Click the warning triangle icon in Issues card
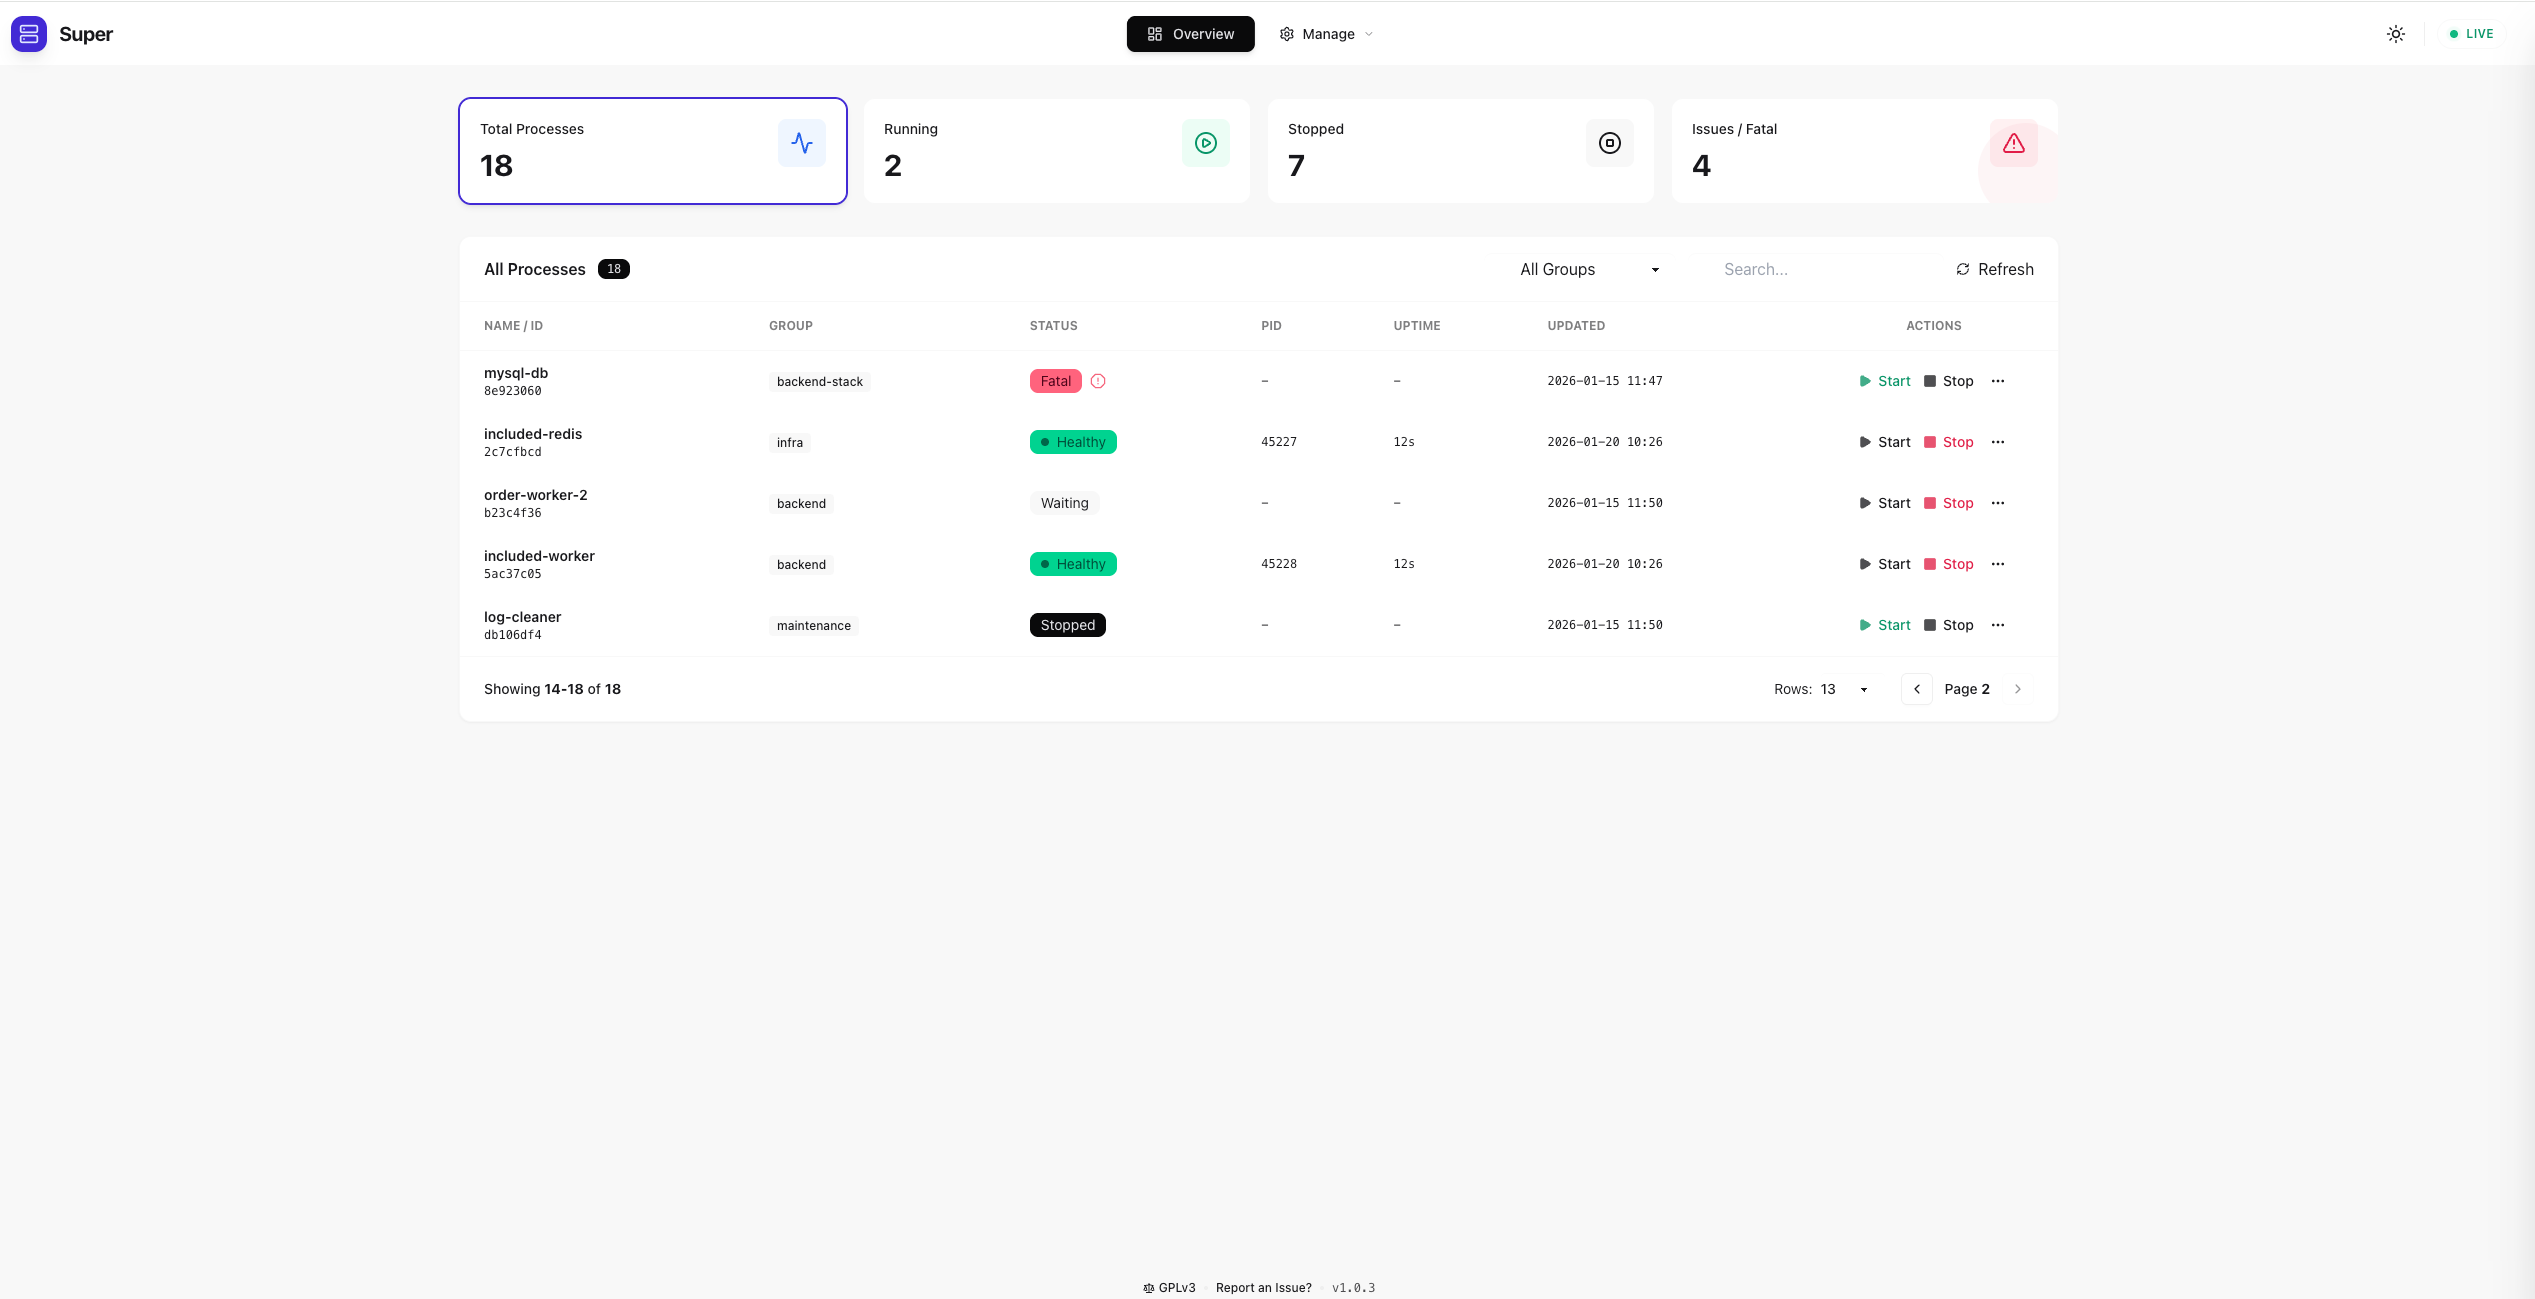The width and height of the screenshot is (2535, 1299). point(2014,143)
